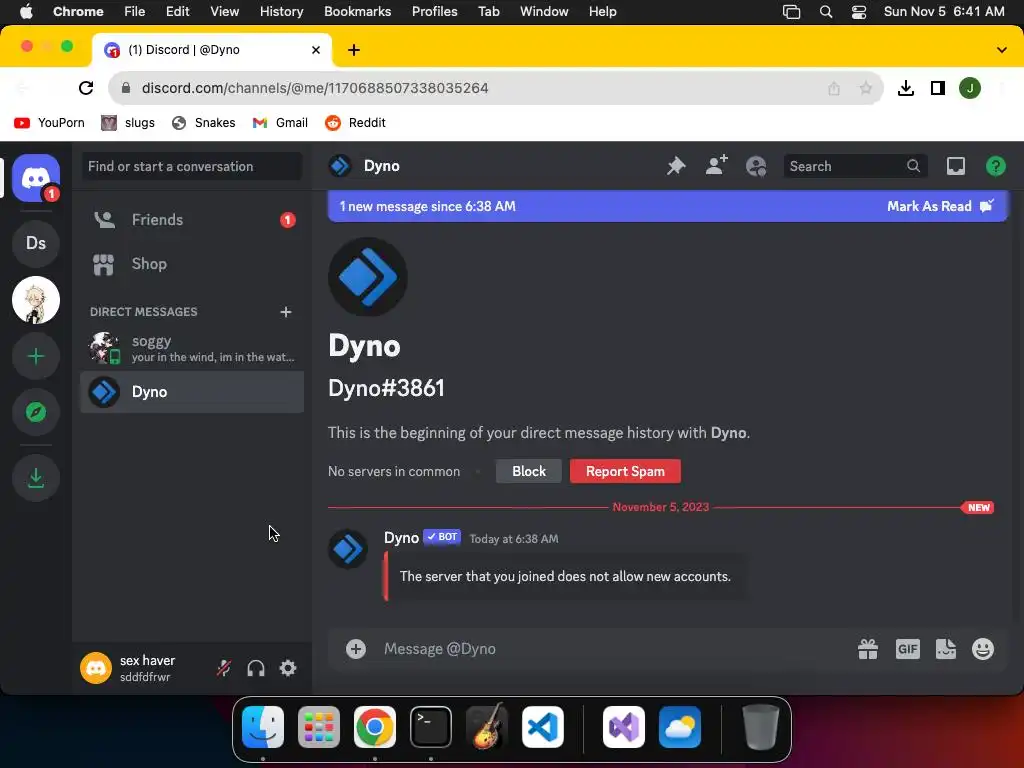Open the Shop page

point(192,264)
